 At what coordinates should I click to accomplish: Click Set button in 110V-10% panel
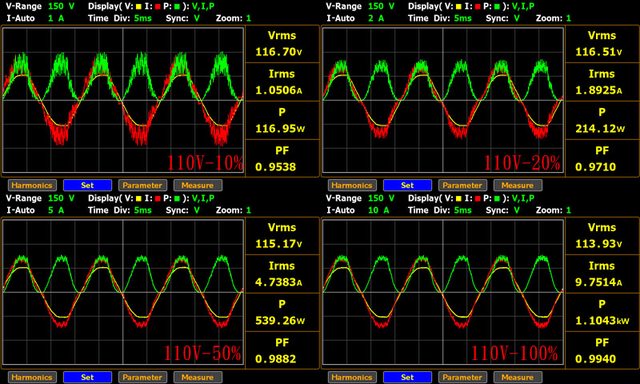pyautogui.click(x=87, y=185)
